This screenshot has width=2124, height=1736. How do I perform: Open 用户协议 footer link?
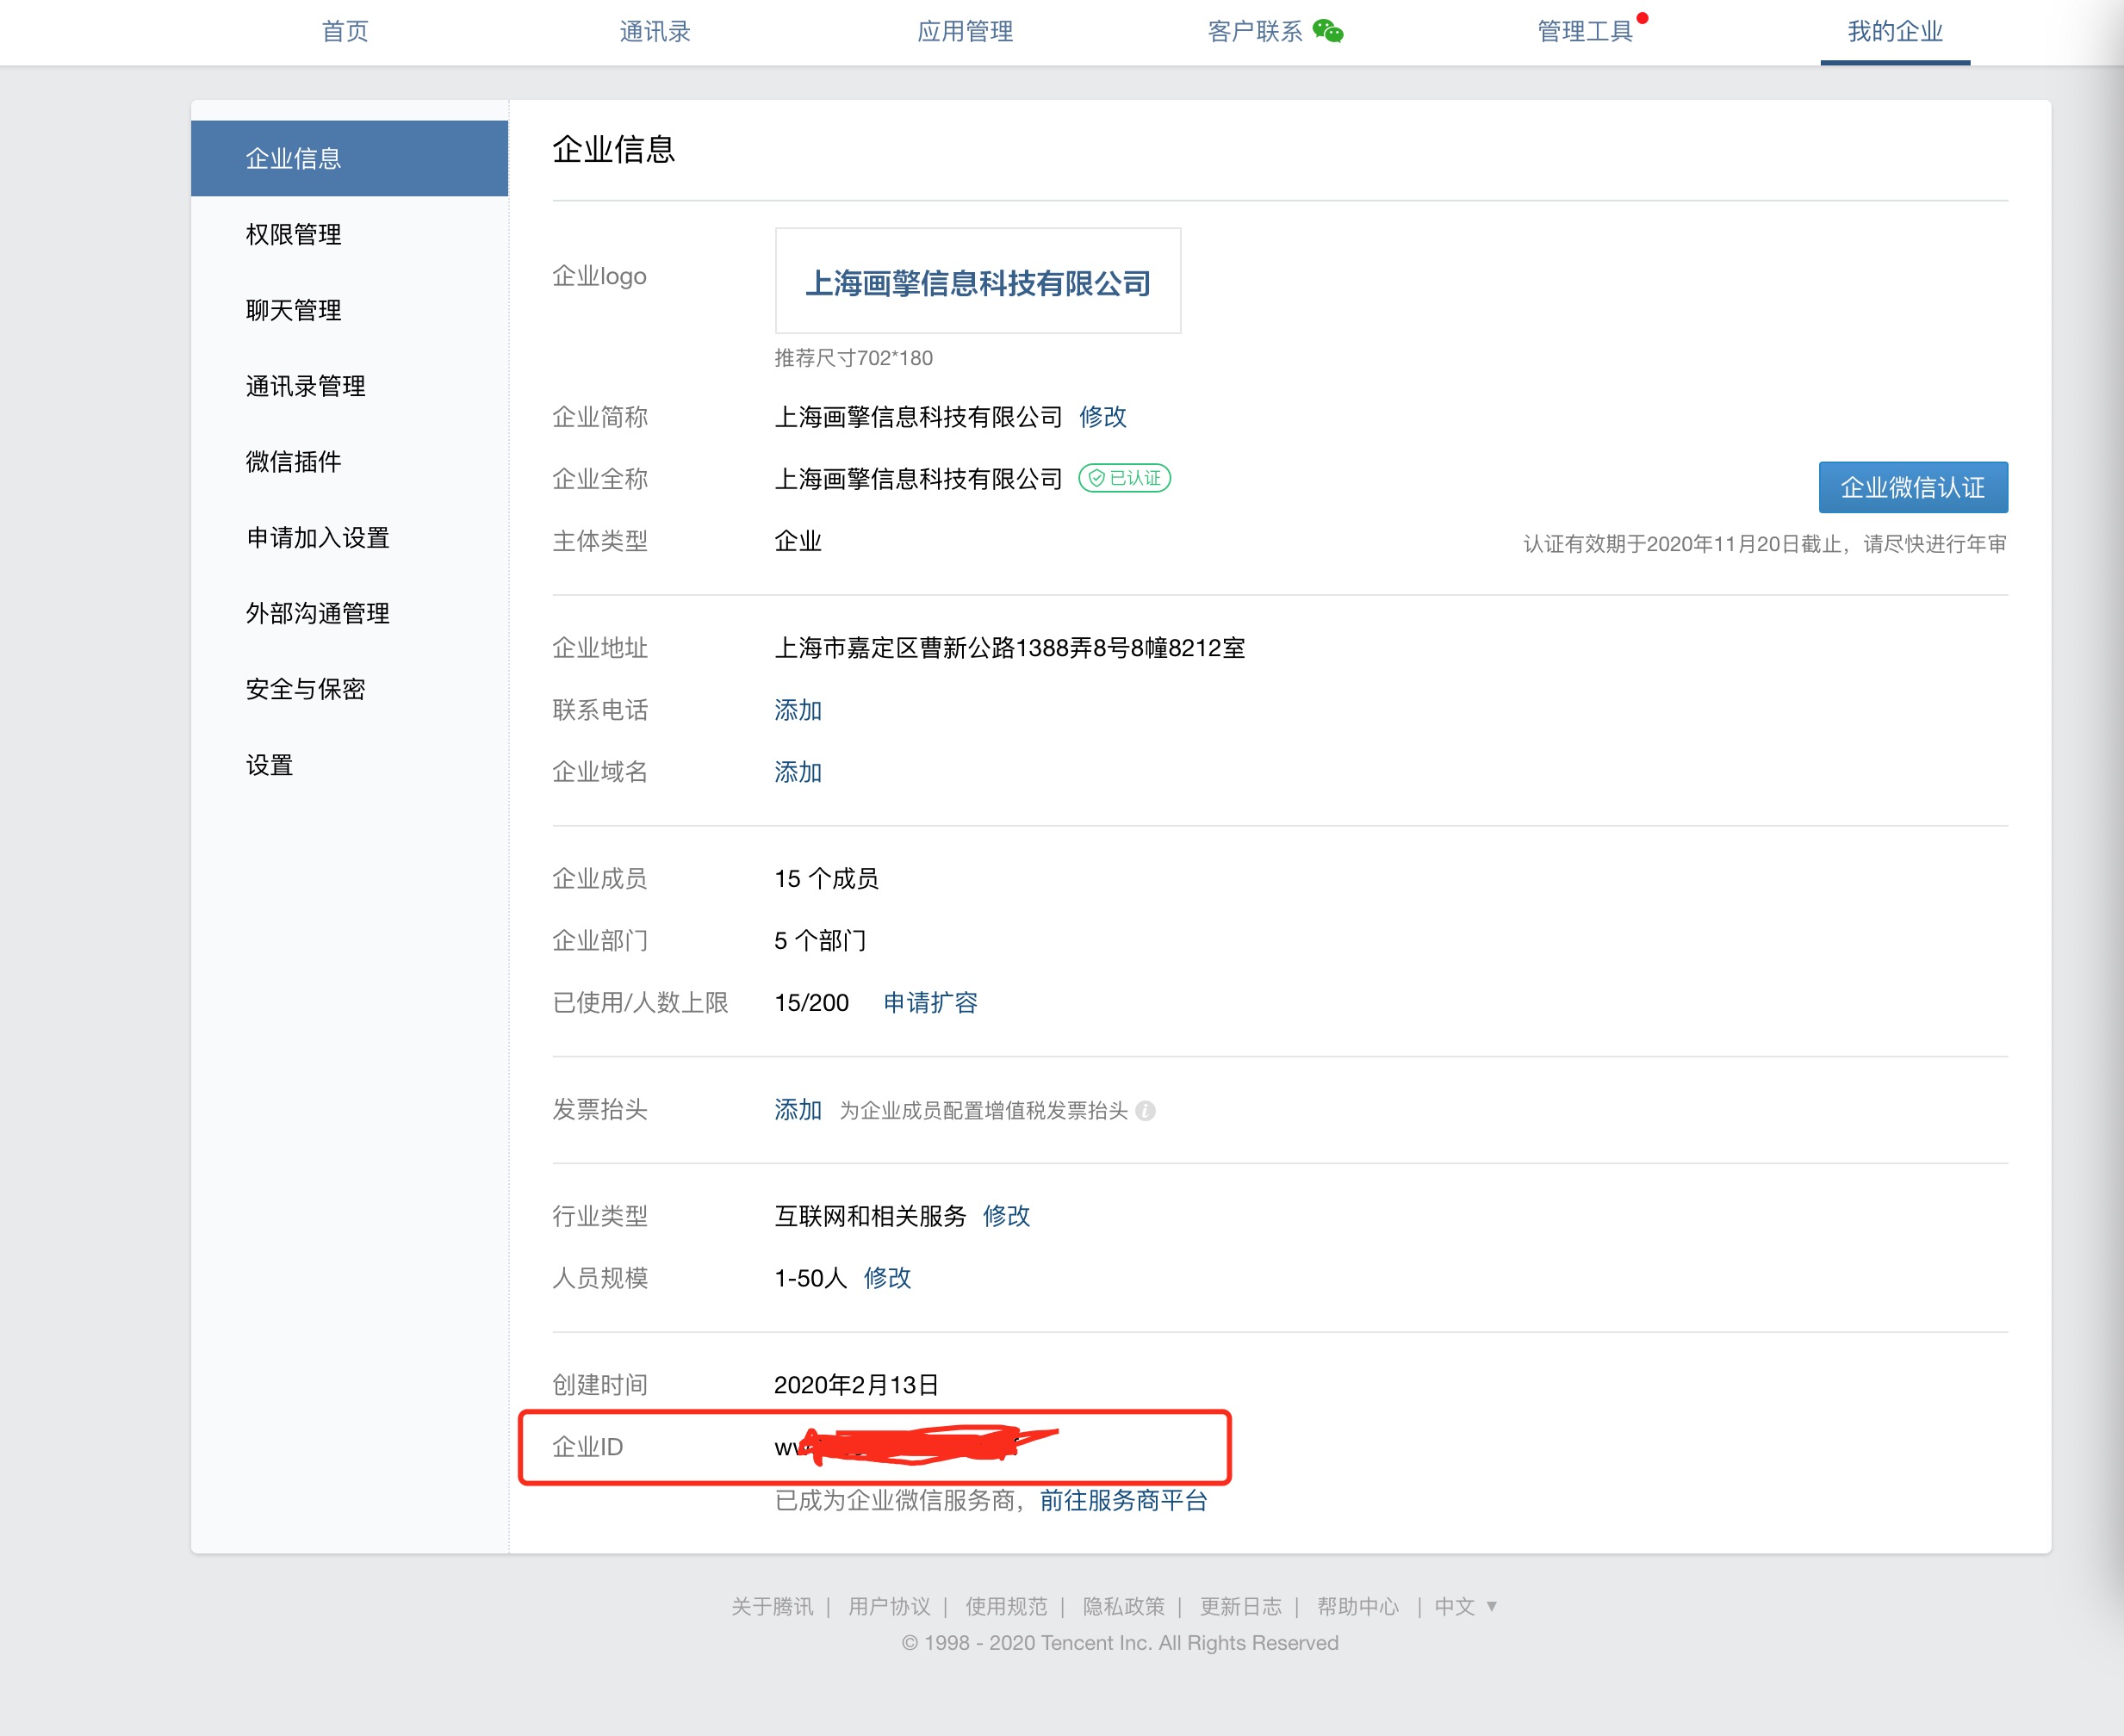[x=889, y=1606]
